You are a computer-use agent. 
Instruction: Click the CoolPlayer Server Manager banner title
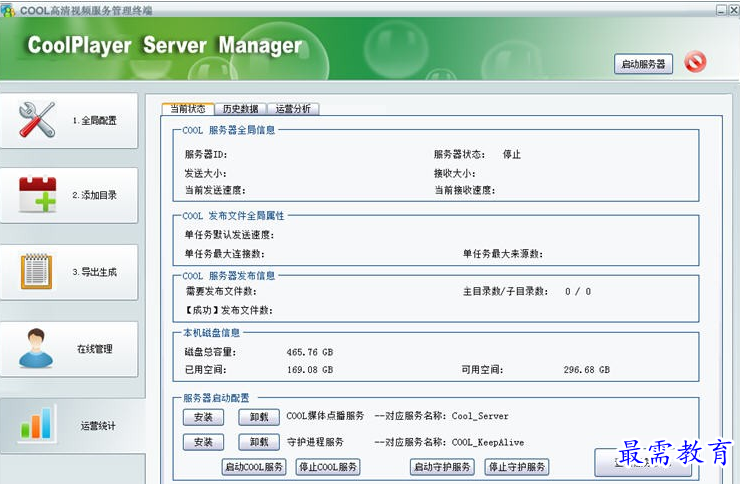pyautogui.click(x=165, y=45)
